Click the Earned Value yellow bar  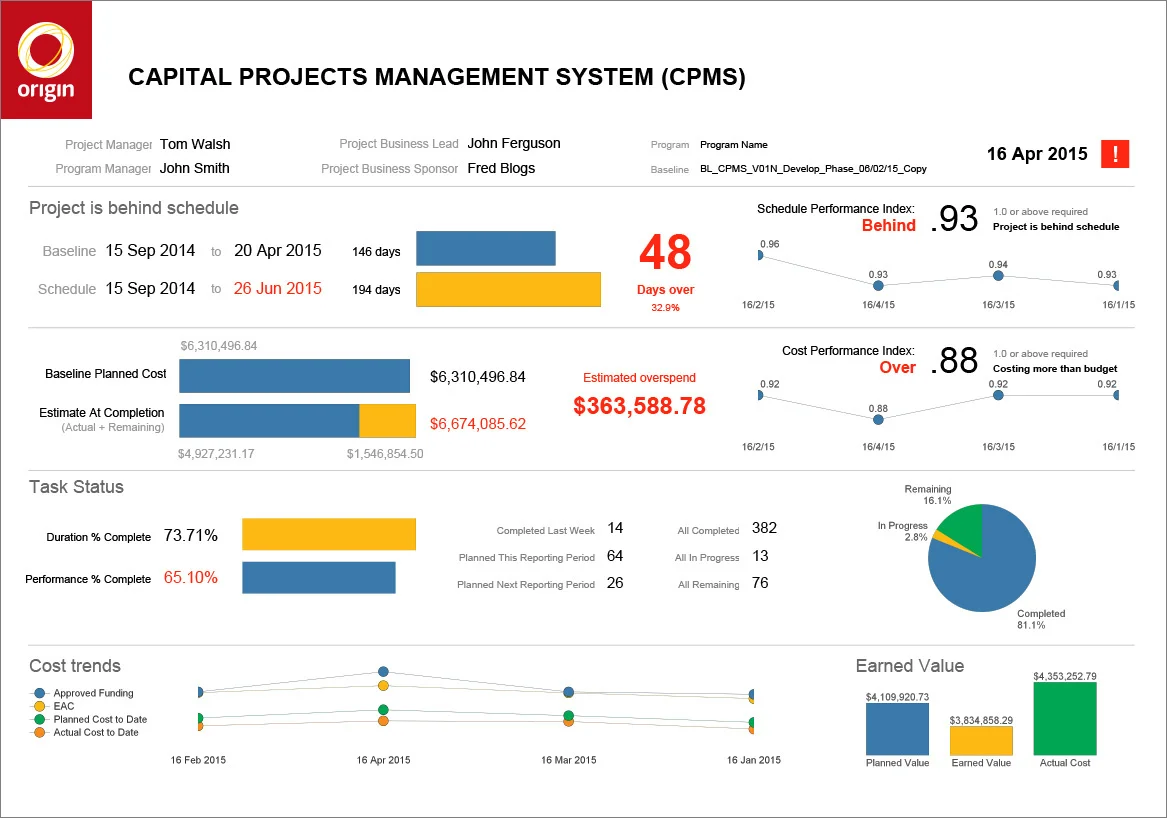tap(981, 741)
